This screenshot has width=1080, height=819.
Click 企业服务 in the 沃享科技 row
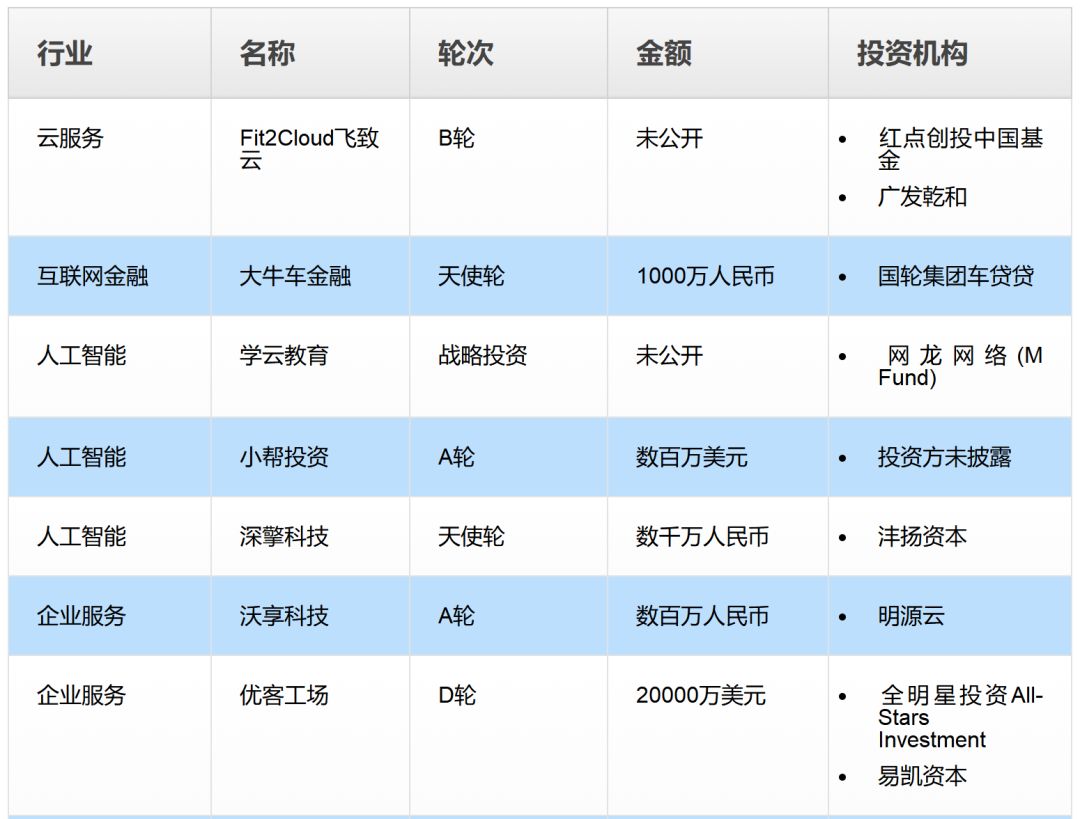(82, 616)
